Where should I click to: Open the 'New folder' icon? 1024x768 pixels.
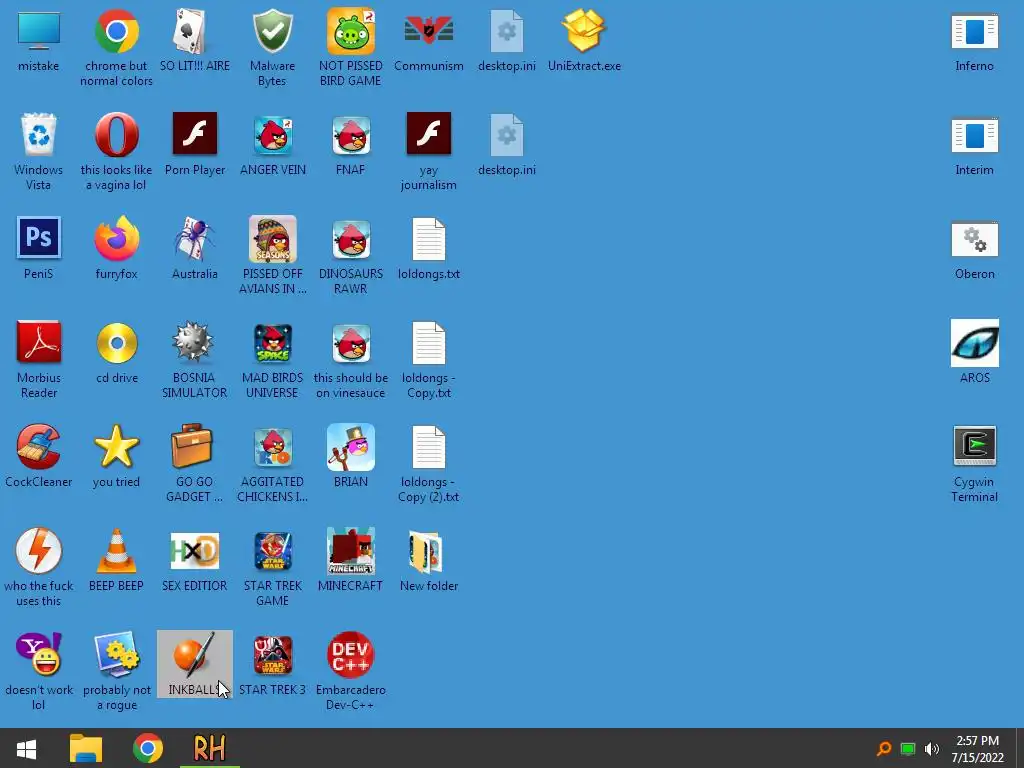pyautogui.click(x=425, y=552)
